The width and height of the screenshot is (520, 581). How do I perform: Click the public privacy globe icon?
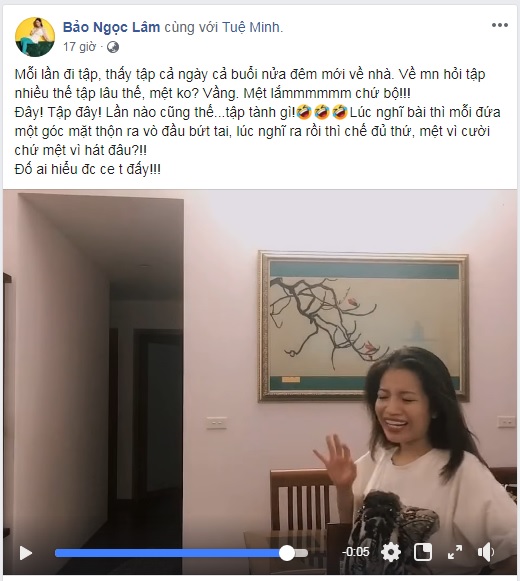[x=113, y=47]
